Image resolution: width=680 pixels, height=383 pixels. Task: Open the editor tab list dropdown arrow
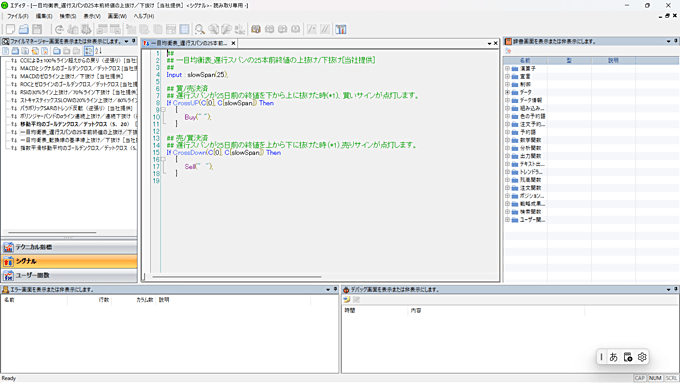point(489,43)
